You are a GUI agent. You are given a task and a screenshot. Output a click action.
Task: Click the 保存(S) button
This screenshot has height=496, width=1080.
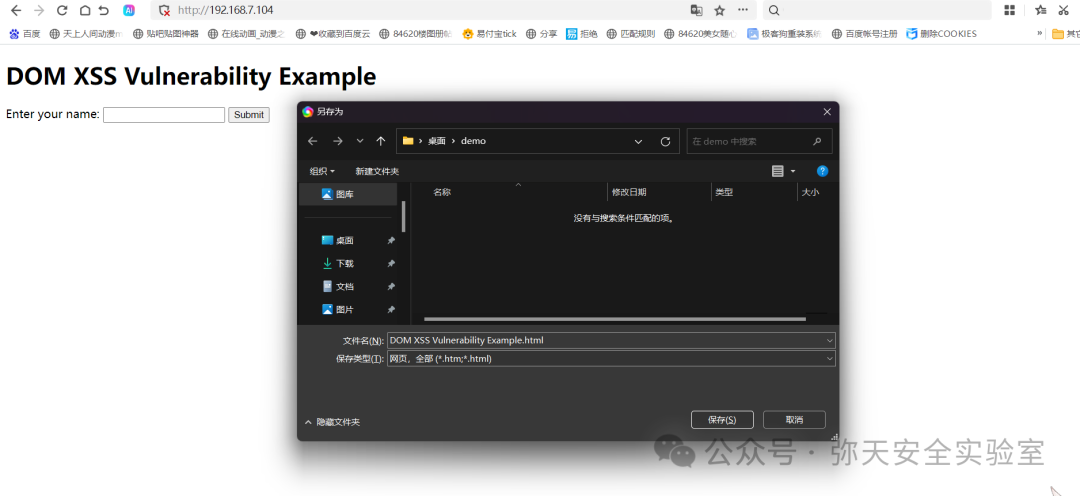722,420
